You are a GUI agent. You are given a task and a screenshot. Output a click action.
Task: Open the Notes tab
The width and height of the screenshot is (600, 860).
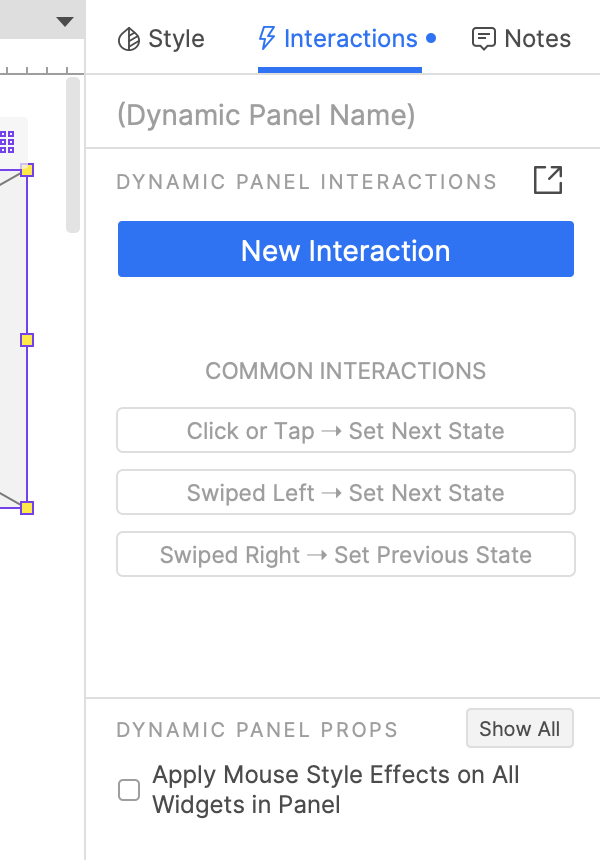pos(522,39)
